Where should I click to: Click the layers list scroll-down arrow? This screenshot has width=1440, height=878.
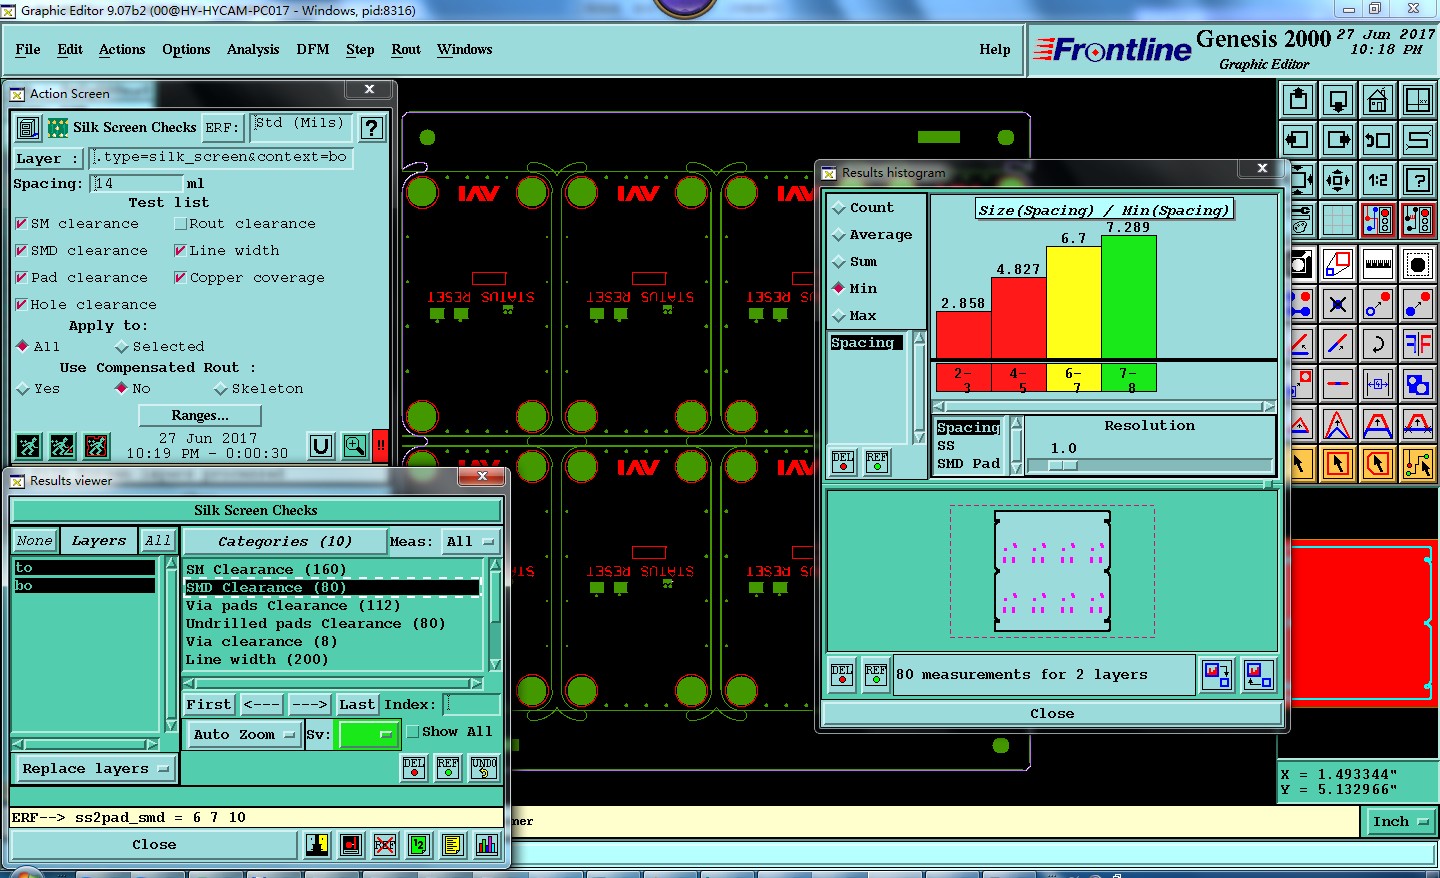[x=171, y=724]
